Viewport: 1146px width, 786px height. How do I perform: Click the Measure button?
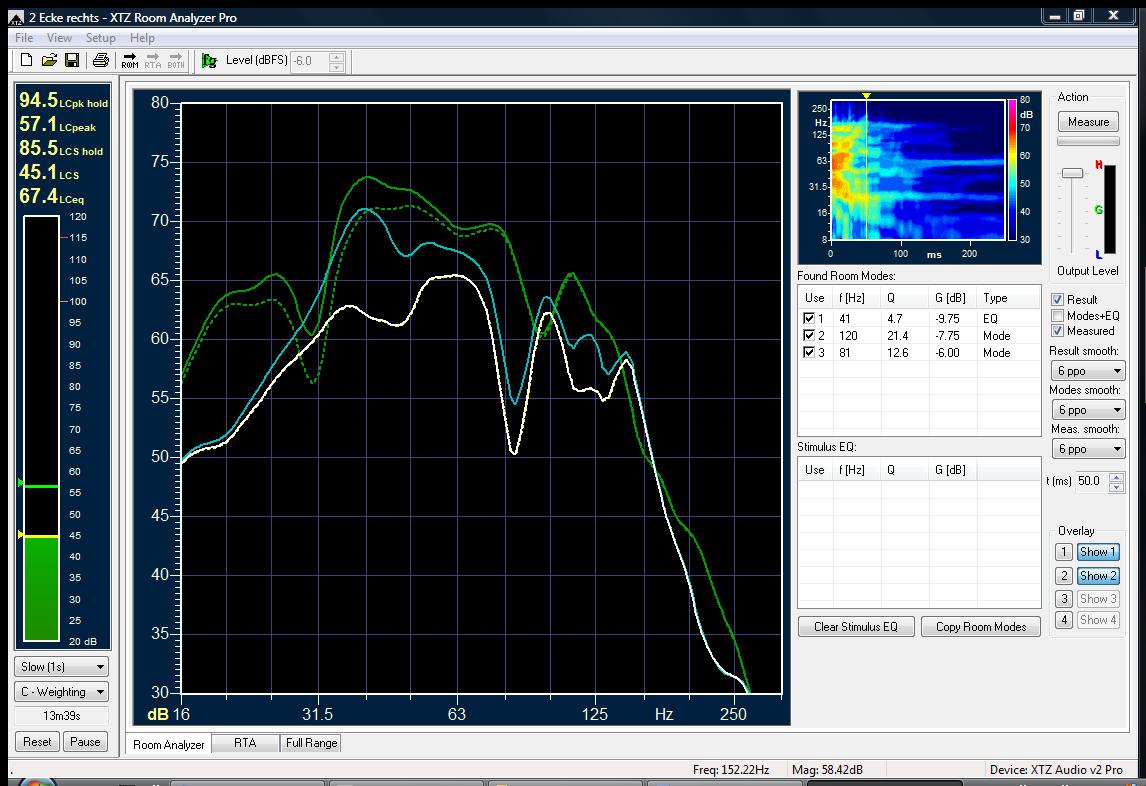1088,122
